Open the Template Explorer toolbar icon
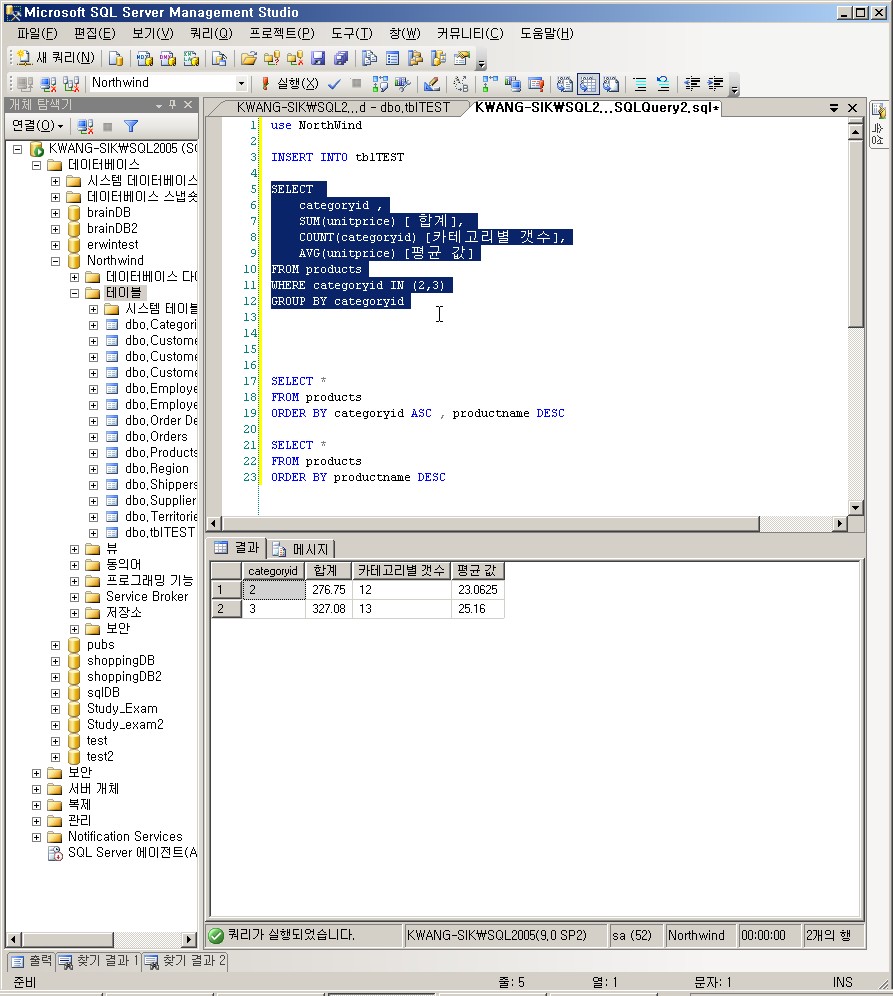The height and width of the screenshot is (996, 893). coord(438,58)
